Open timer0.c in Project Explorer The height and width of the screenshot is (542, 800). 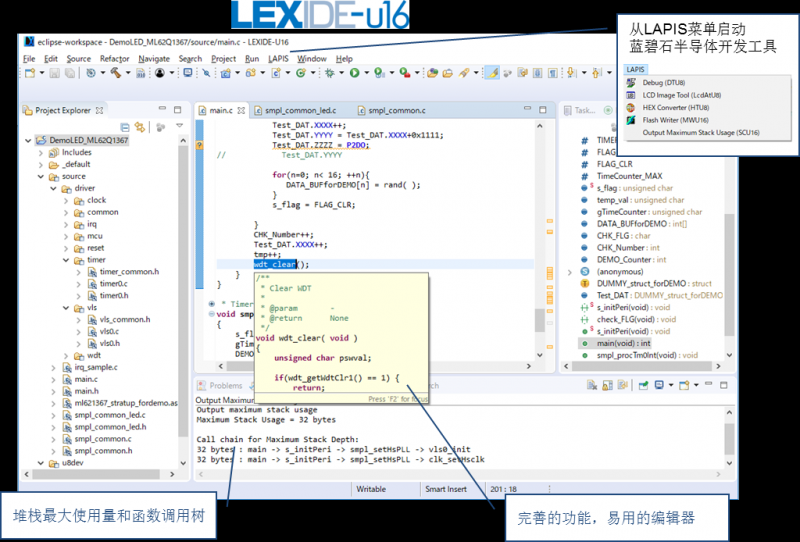pos(113,284)
